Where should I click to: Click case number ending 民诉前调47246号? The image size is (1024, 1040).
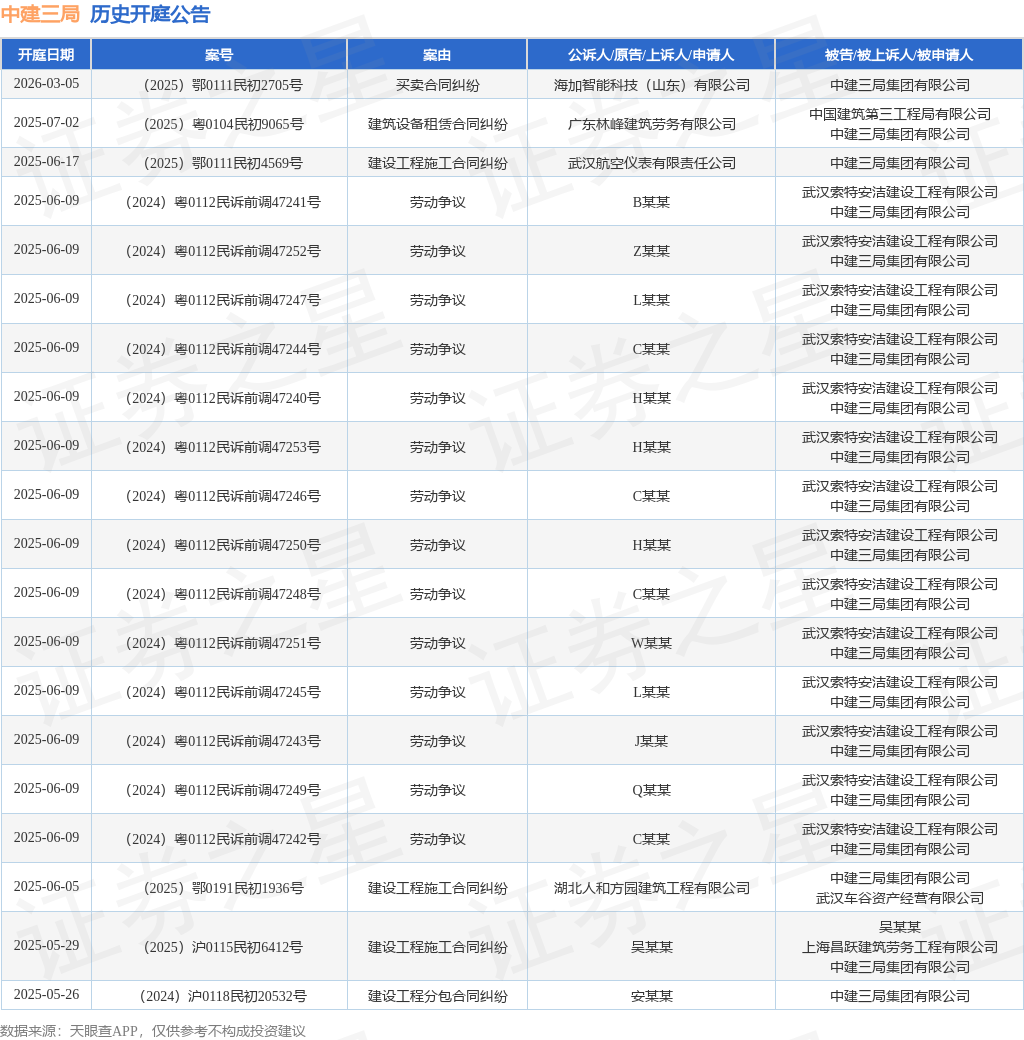(223, 497)
